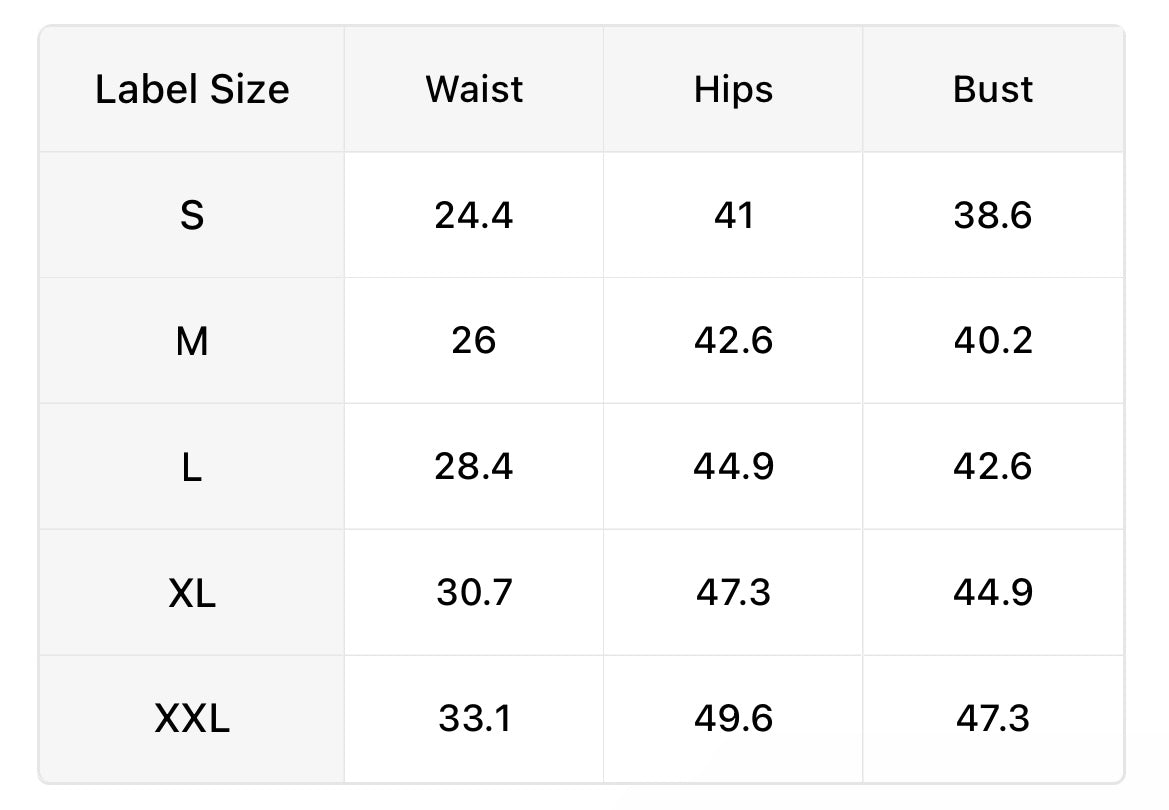Click the Hips column header
This screenshot has width=1169, height=810.
tap(733, 90)
